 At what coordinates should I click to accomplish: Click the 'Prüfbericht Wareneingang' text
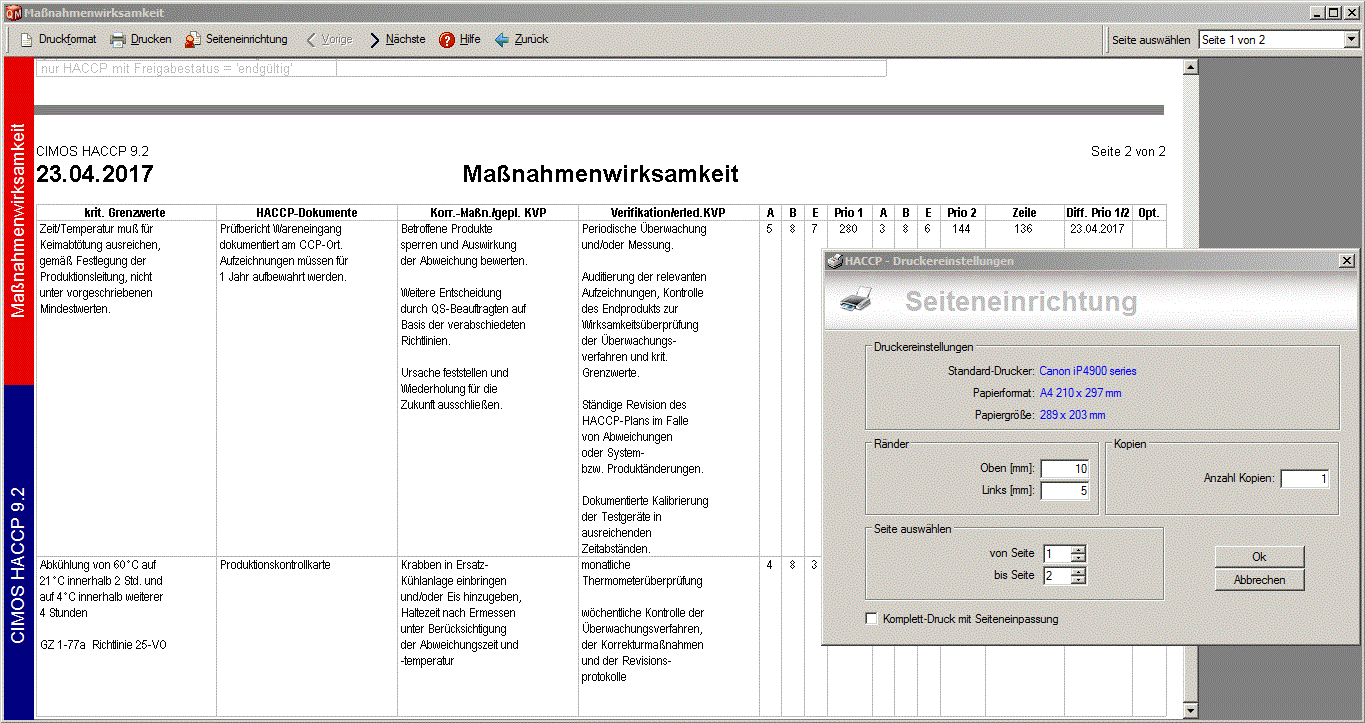click(281, 229)
